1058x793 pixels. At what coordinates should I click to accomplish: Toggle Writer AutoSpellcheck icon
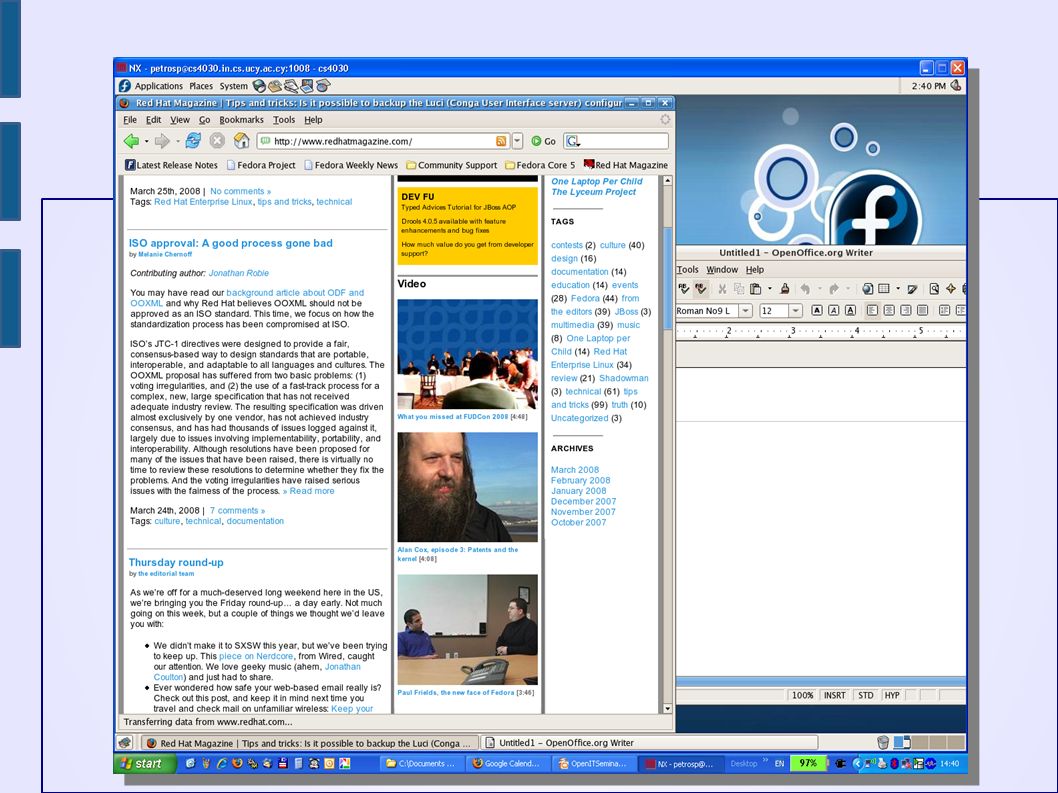pyautogui.click(x=701, y=289)
